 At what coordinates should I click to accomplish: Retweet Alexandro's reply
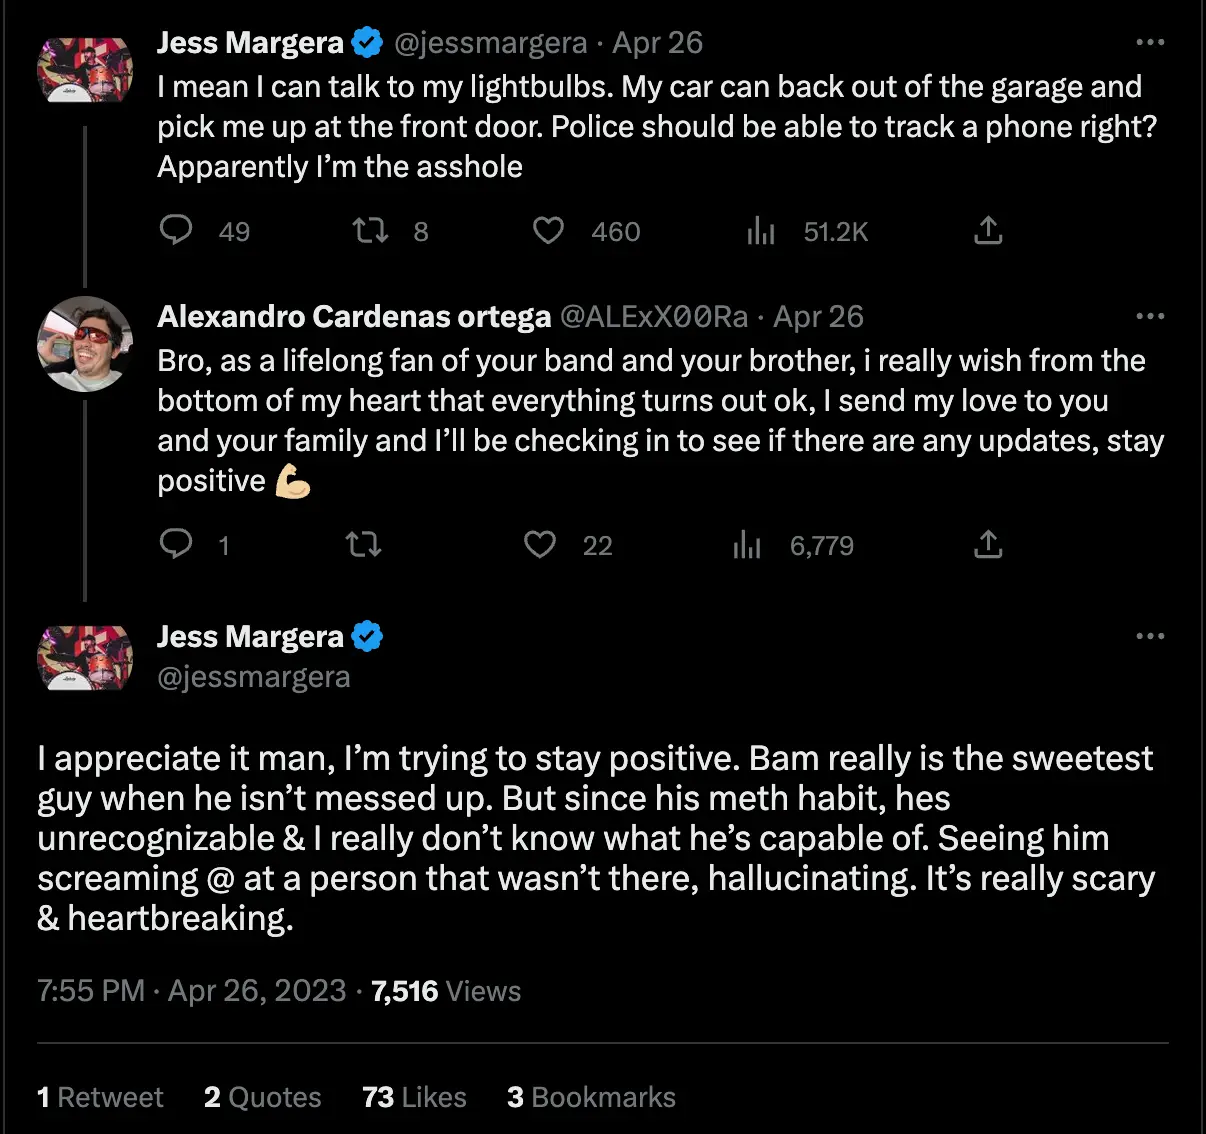pyautogui.click(x=363, y=545)
